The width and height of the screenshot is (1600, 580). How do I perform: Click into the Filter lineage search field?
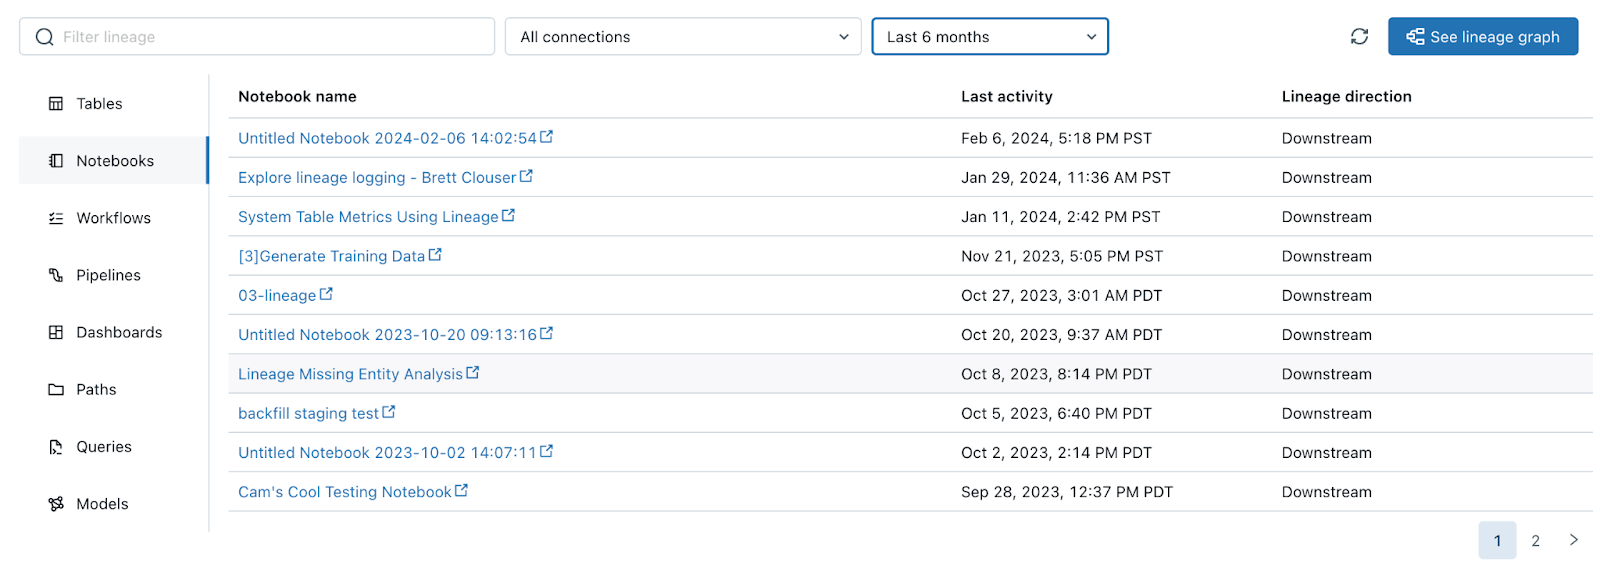point(270,37)
